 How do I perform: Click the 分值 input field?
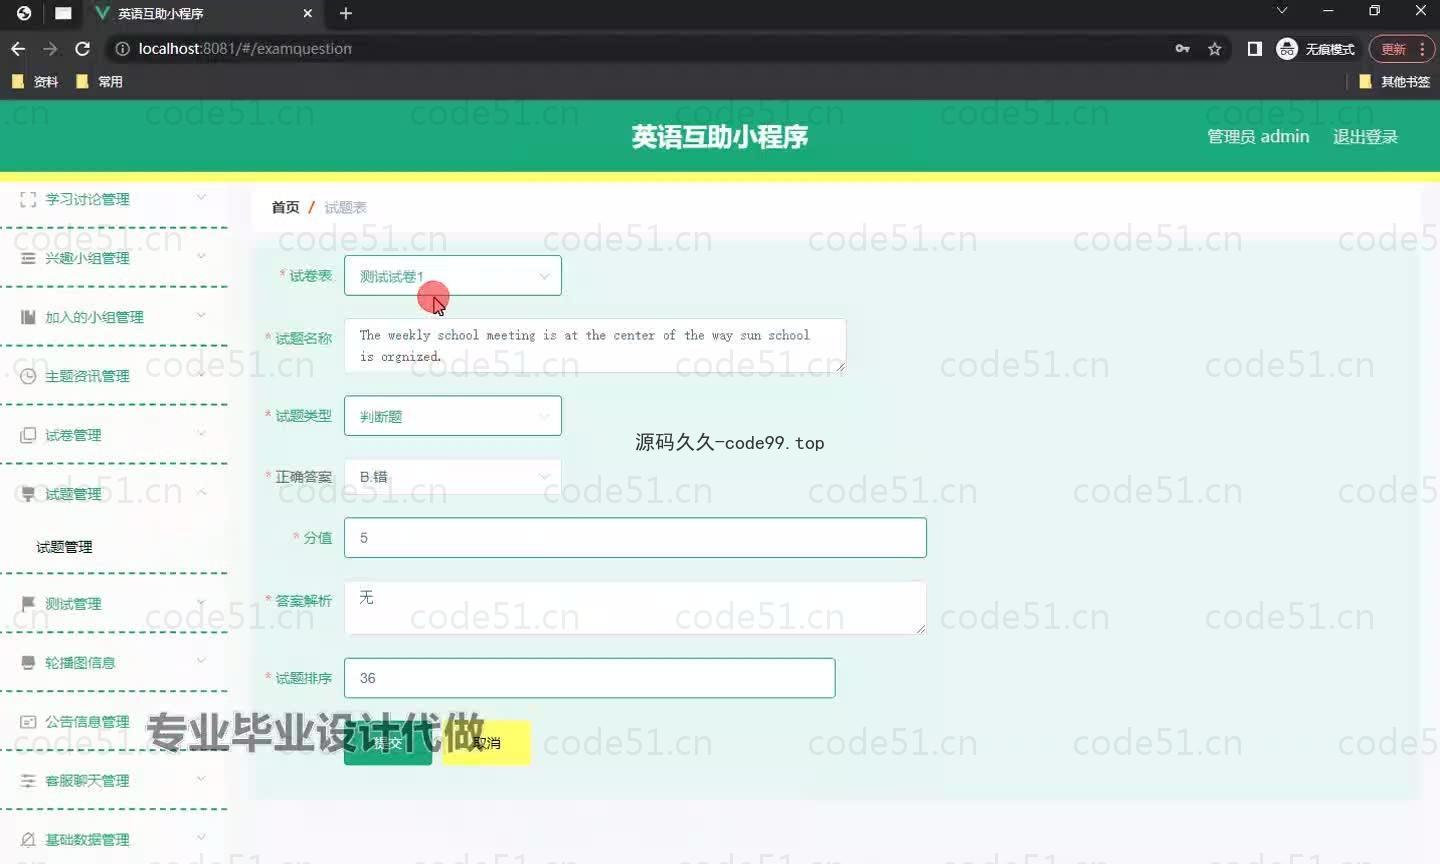tap(635, 538)
